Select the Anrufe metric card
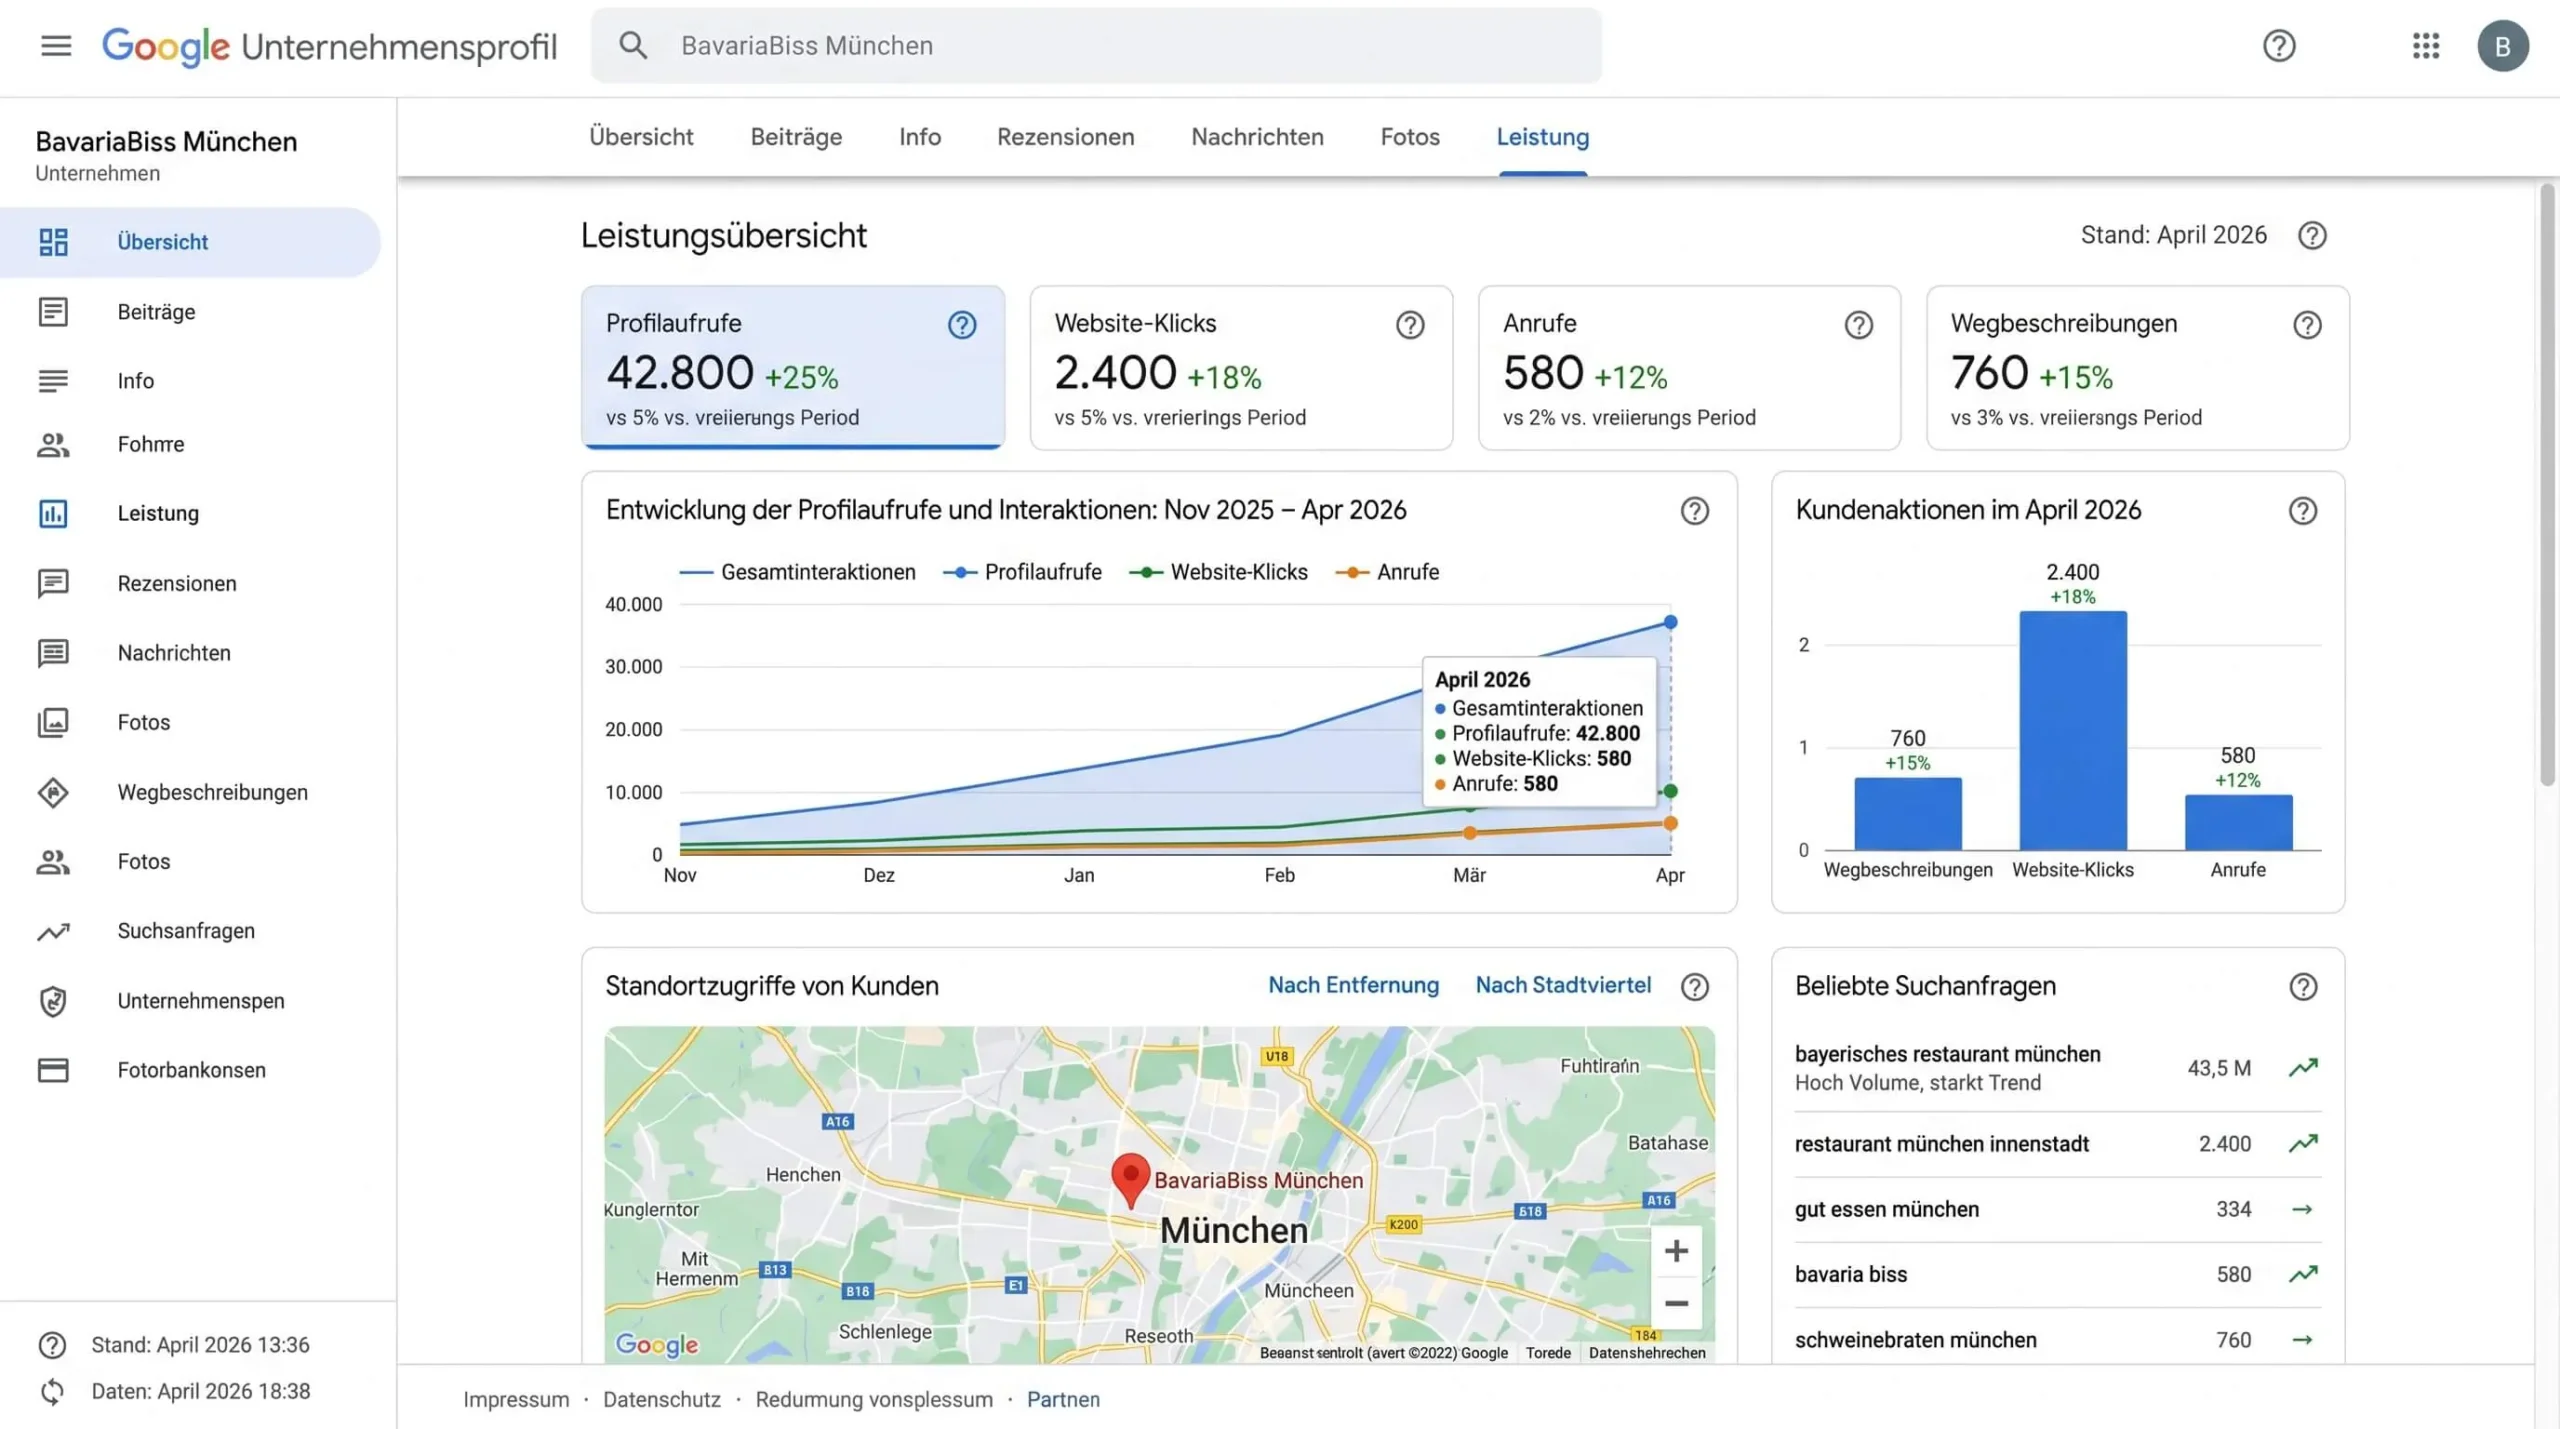Viewport: 2560px width, 1429px height. [1689, 368]
